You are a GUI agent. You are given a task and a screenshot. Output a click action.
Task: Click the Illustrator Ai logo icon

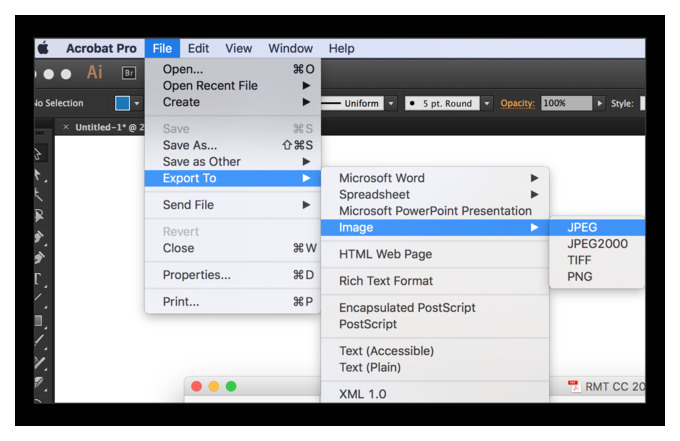pos(95,72)
